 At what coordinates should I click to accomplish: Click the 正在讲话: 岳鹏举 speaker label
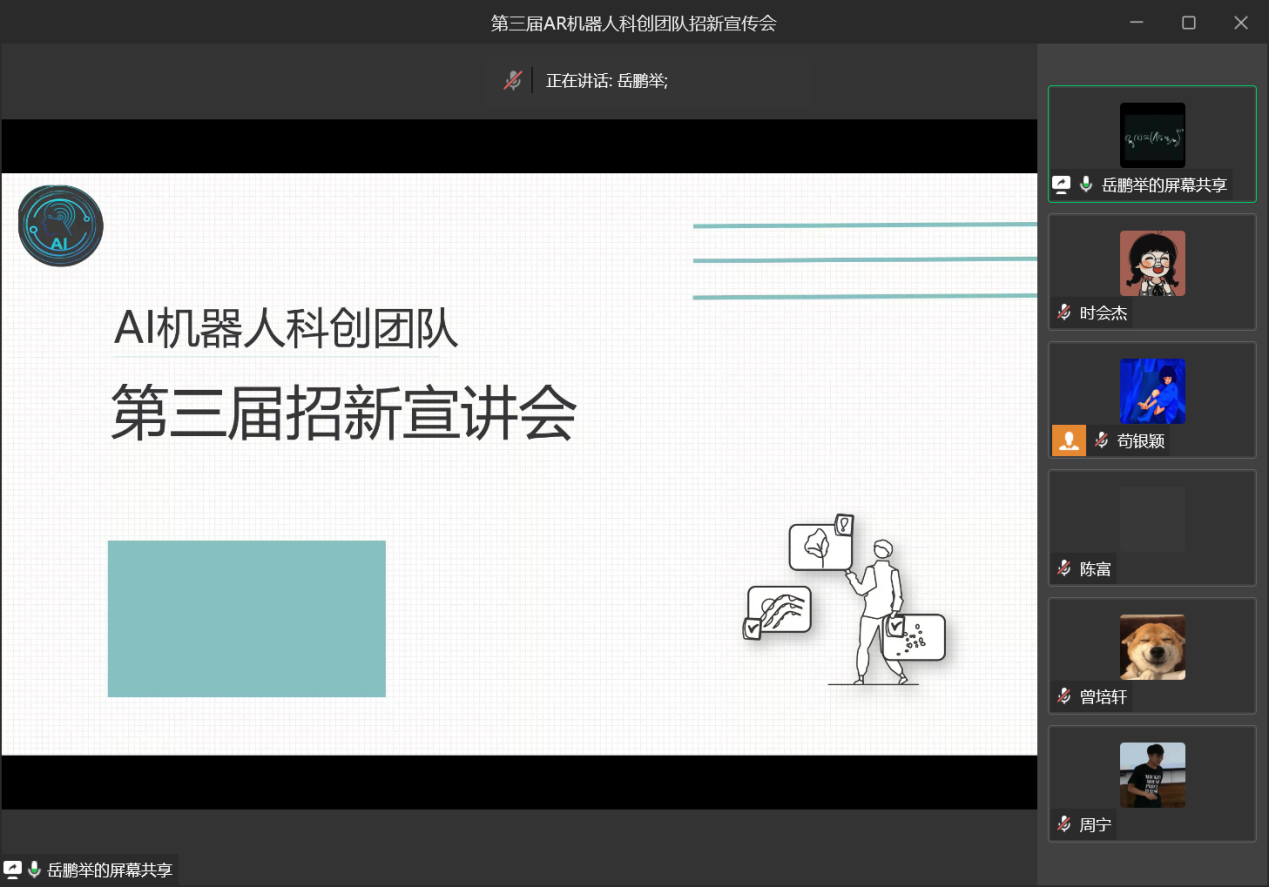tap(606, 81)
